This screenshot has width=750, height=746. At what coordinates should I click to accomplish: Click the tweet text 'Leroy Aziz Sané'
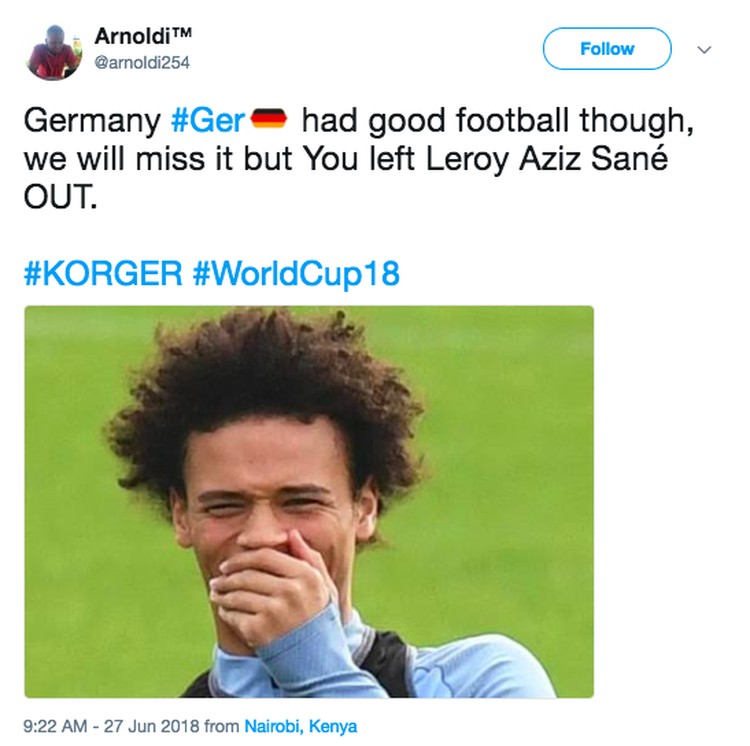point(546,158)
